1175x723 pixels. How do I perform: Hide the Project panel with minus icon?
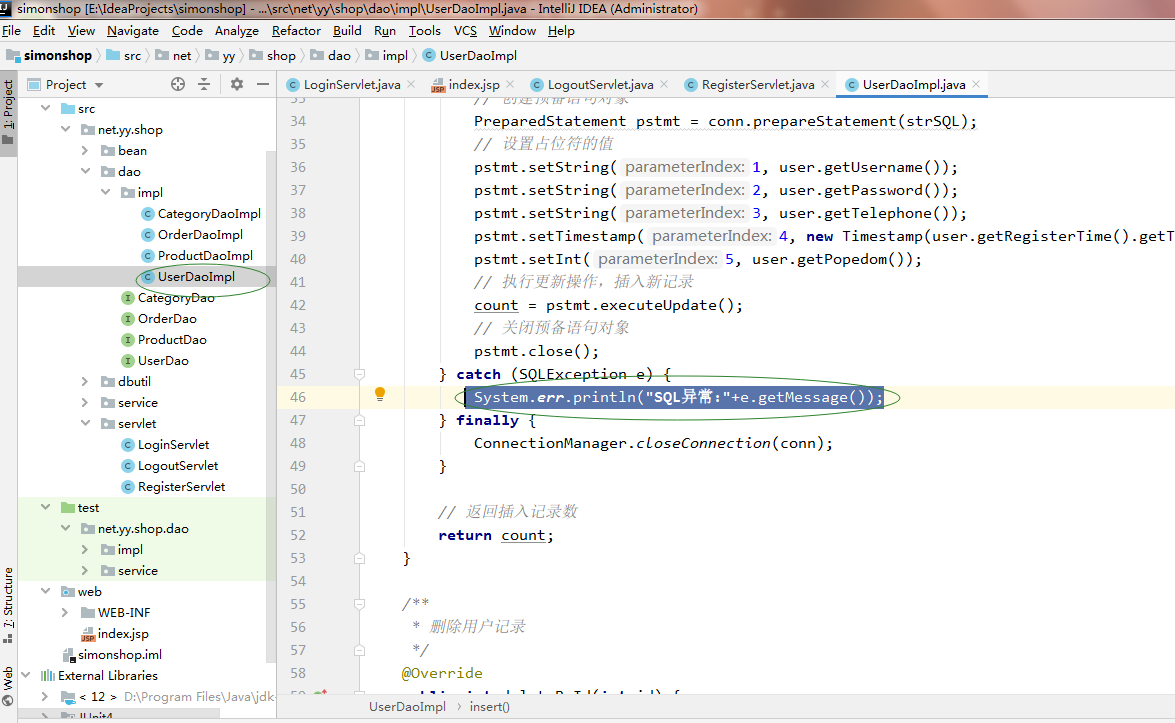coord(262,85)
